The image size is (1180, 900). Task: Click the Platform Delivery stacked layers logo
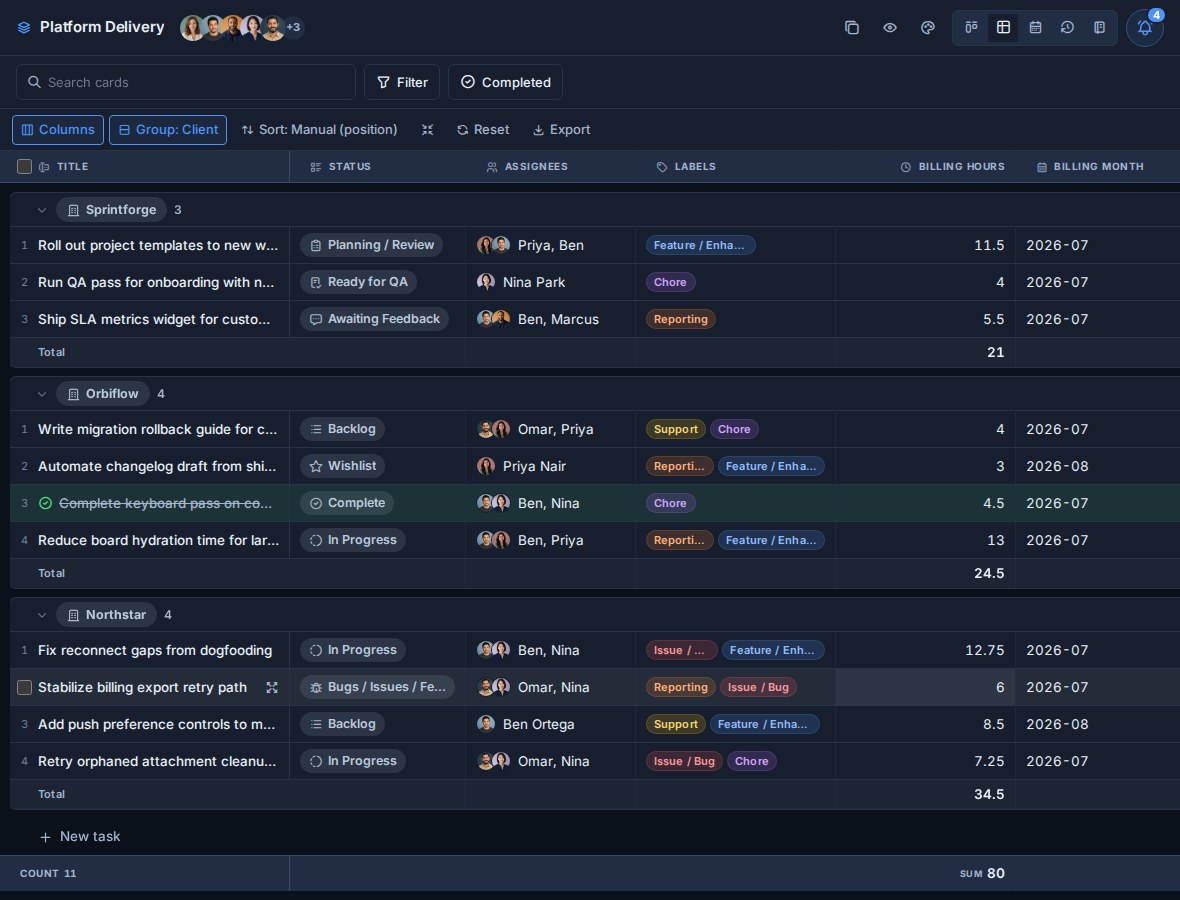click(x=24, y=28)
